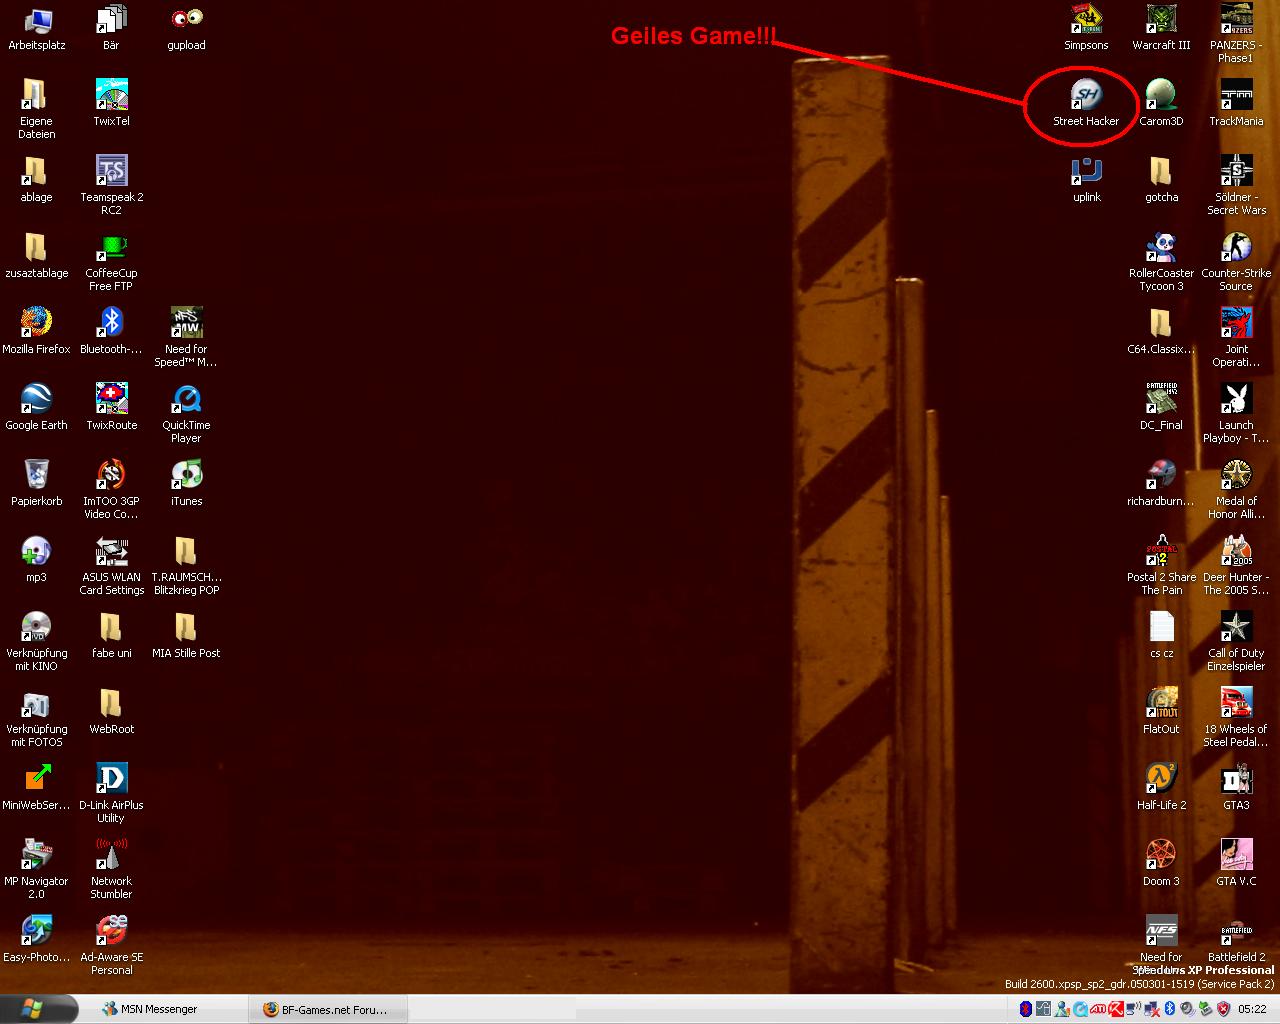Screen dimensions: 1280x1024
Task: Launch Network Stumbler
Action: tap(111, 869)
